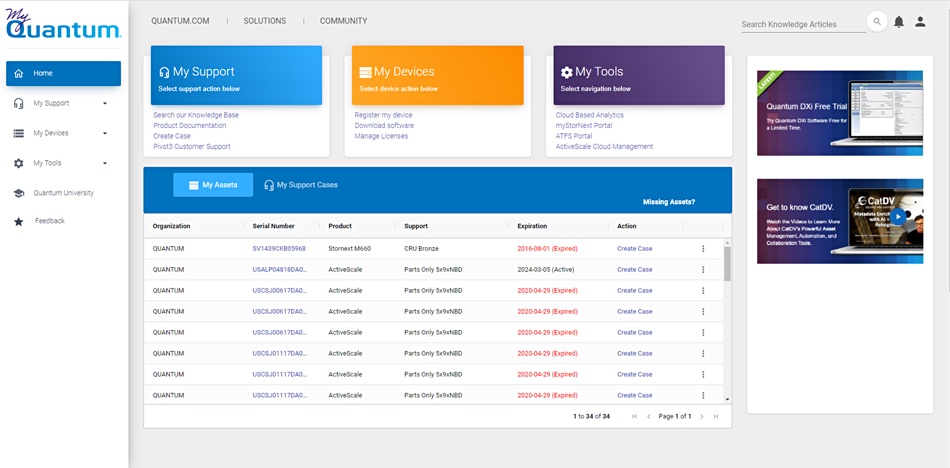
Task: Go to the previous page arrow
Action: [649, 416]
